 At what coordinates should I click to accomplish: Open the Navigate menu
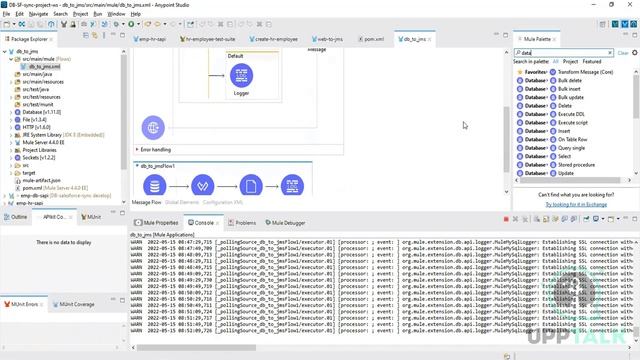tap(38, 14)
